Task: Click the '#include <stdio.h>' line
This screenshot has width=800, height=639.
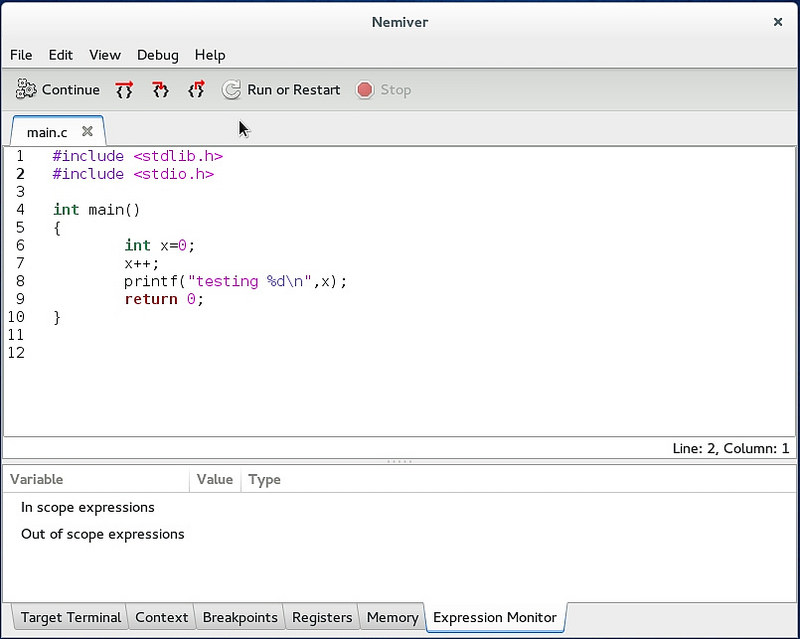Action: click(133, 174)
